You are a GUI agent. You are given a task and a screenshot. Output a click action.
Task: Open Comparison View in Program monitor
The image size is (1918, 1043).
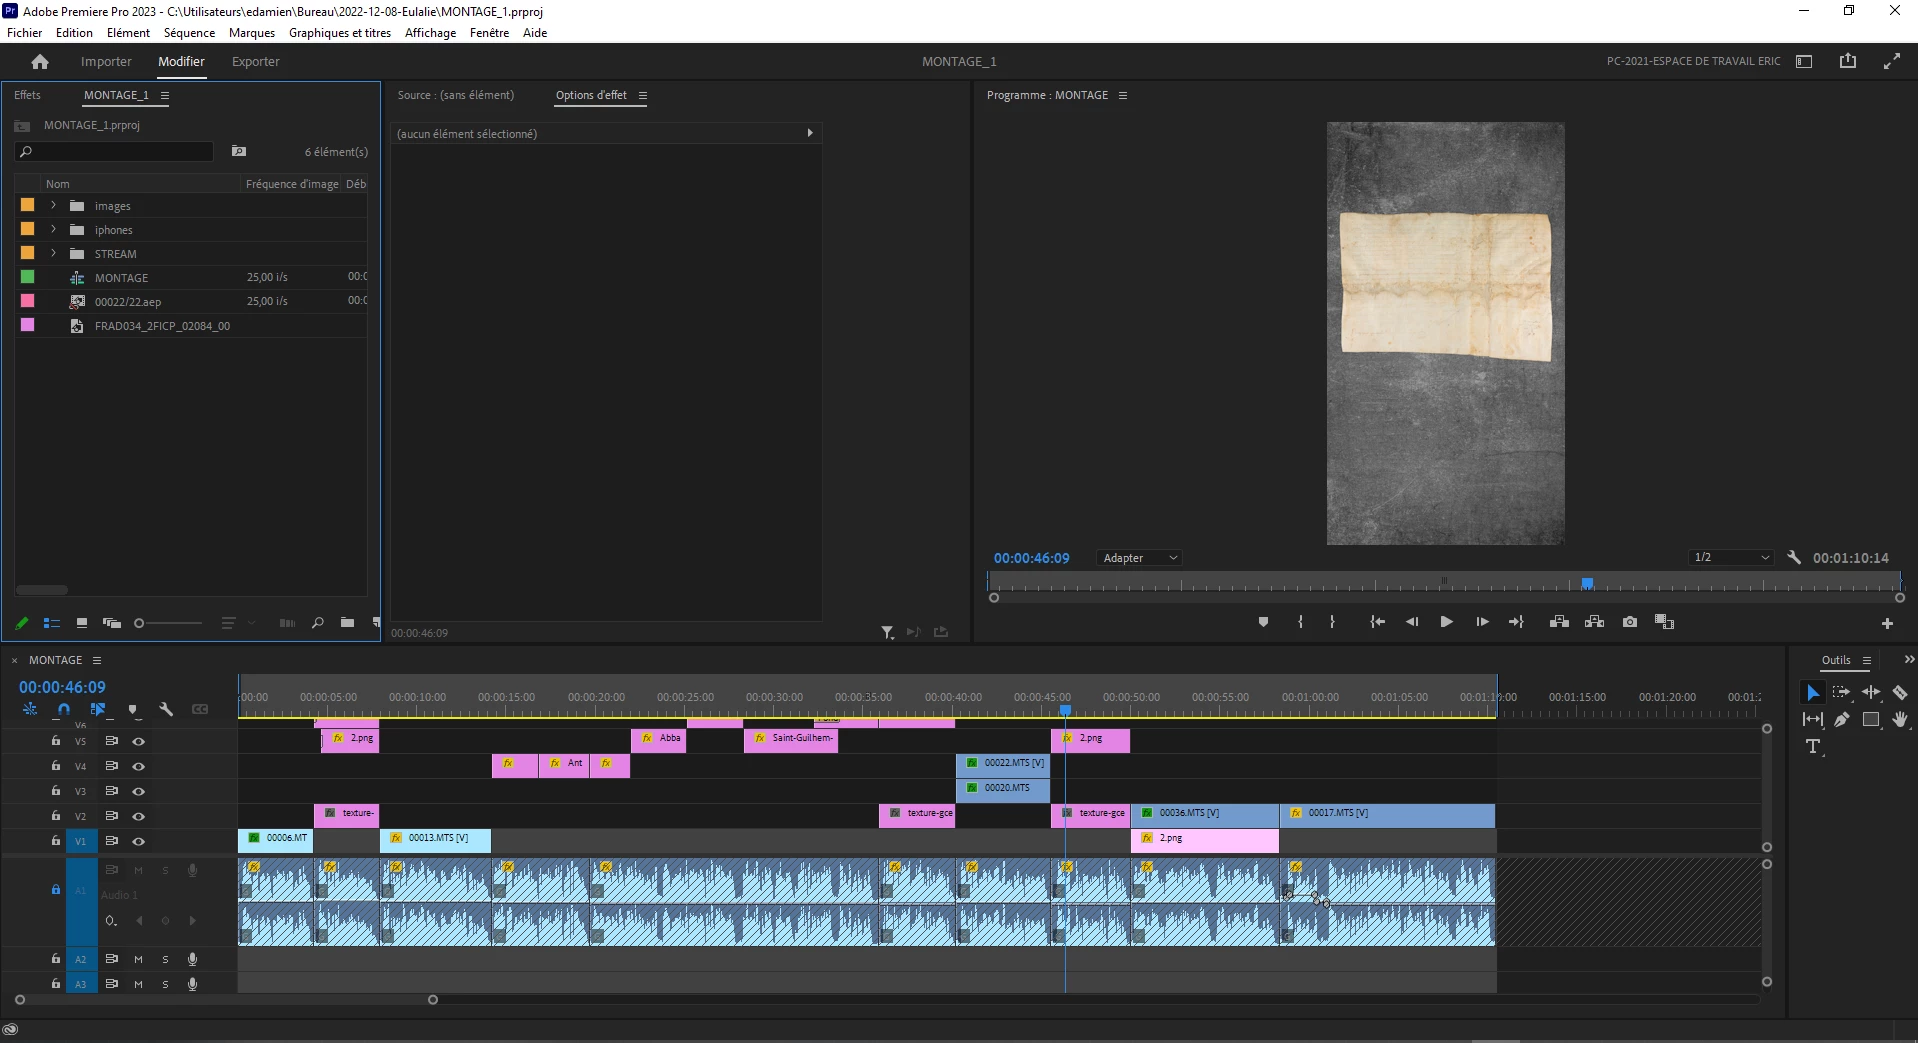click(x=1664, y=622)
